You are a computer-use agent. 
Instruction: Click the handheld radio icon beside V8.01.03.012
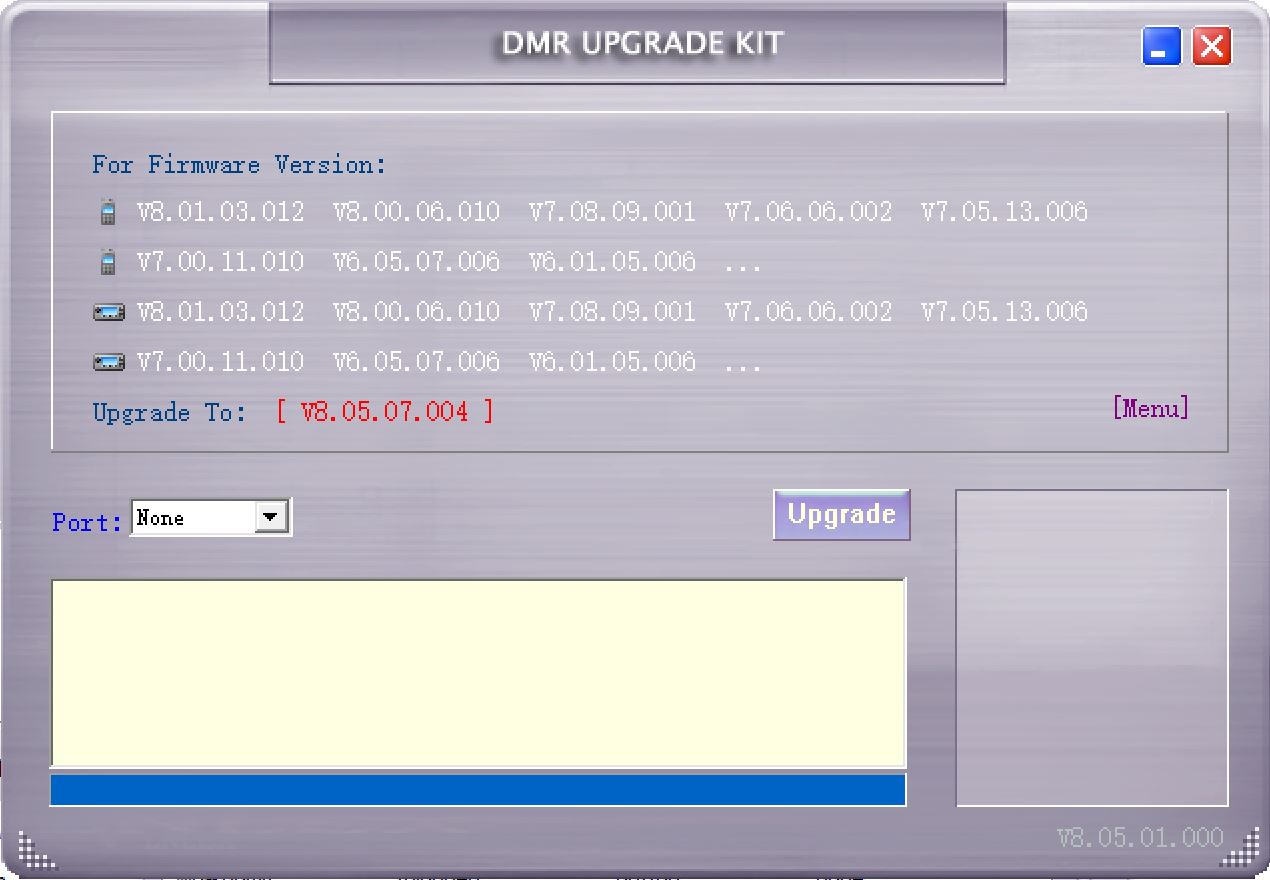coord(107,213)
